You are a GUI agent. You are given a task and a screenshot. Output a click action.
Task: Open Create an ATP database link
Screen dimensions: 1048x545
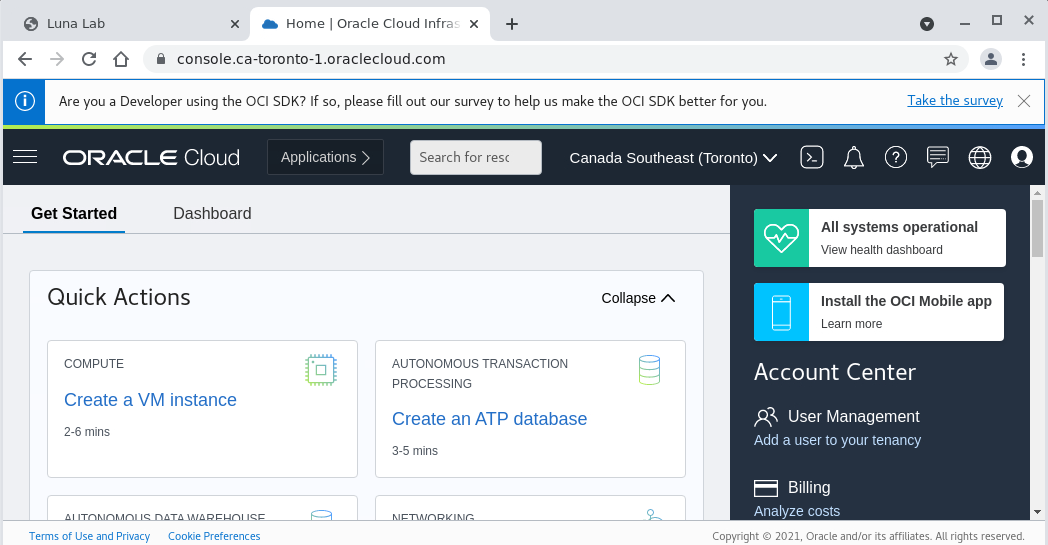click(489, 419)
